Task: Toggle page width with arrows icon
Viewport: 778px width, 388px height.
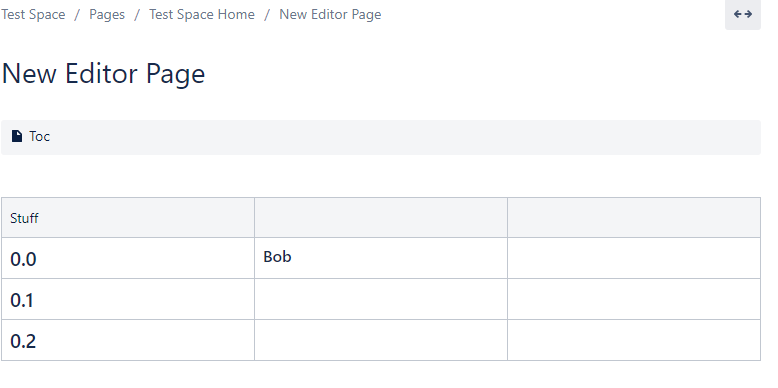Action: [743, 14]
